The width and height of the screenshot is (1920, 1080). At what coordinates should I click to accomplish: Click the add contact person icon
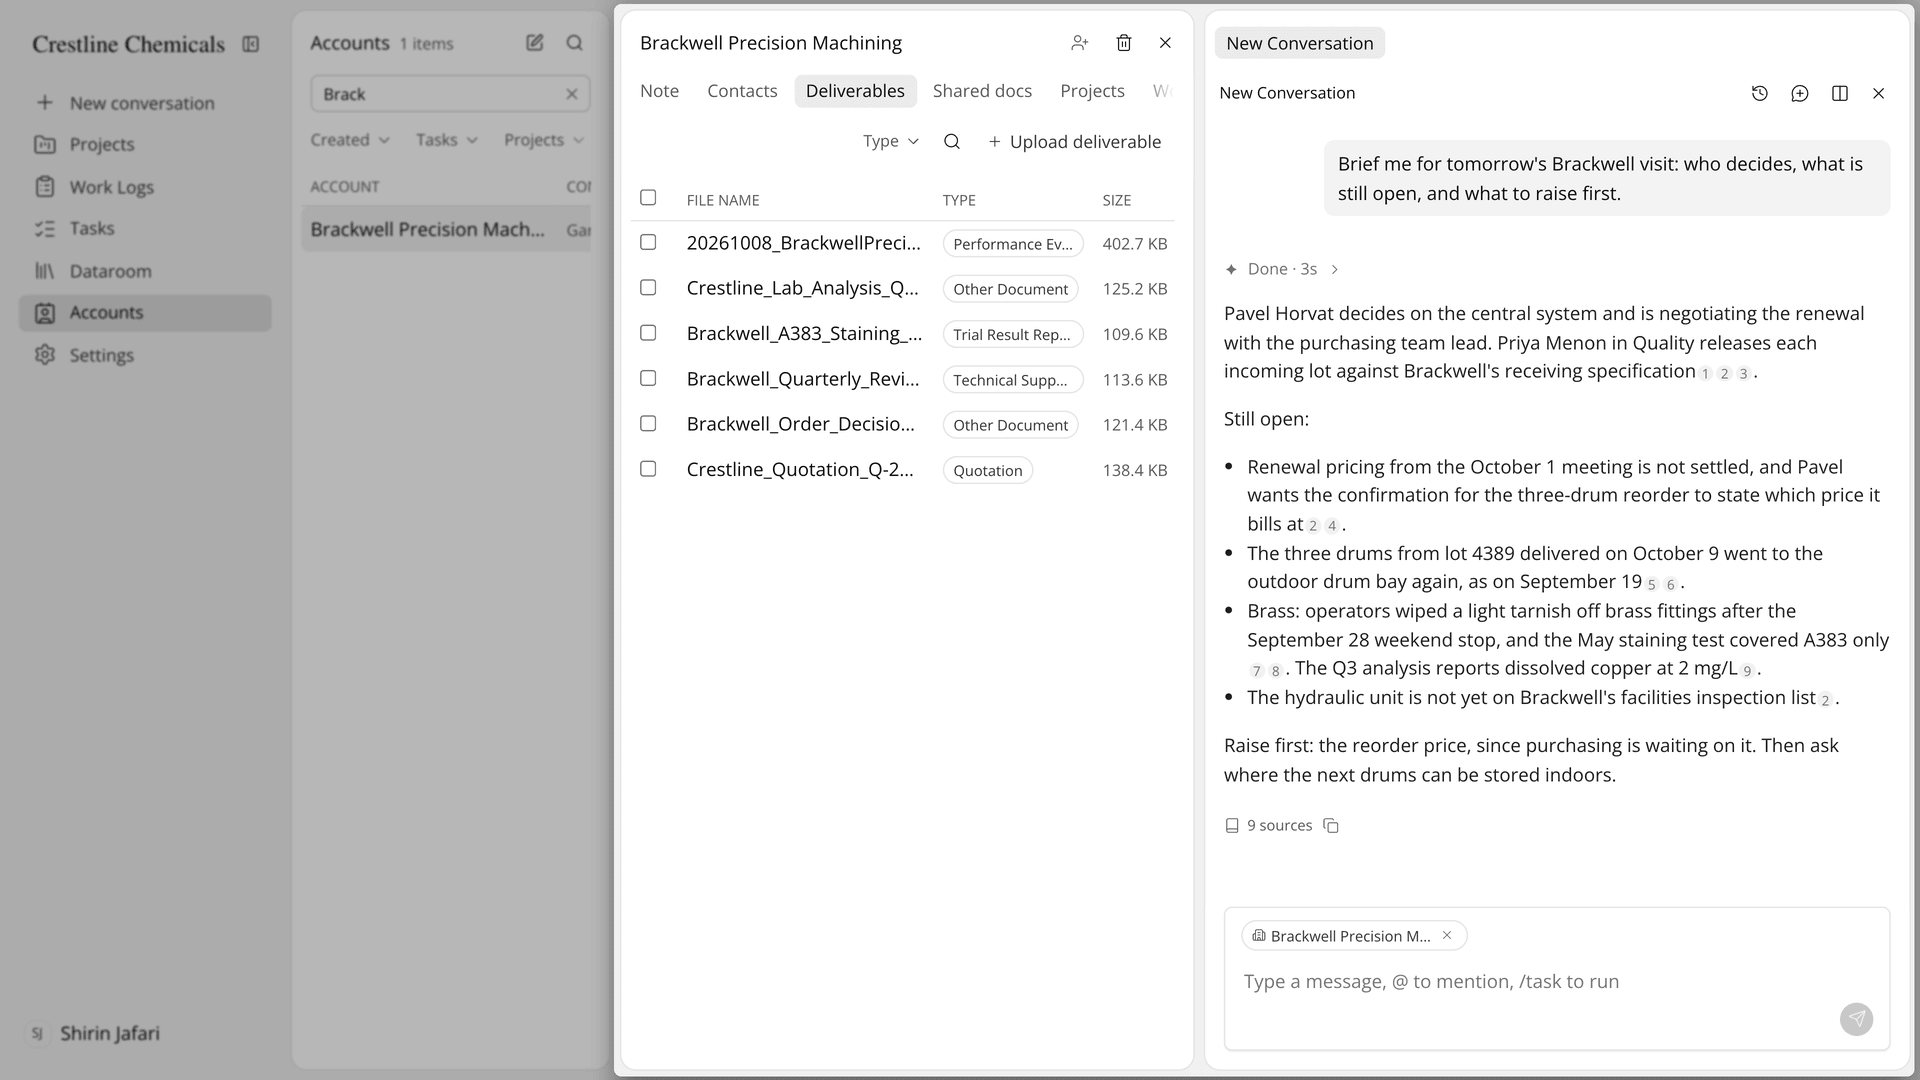[1079, 42]
